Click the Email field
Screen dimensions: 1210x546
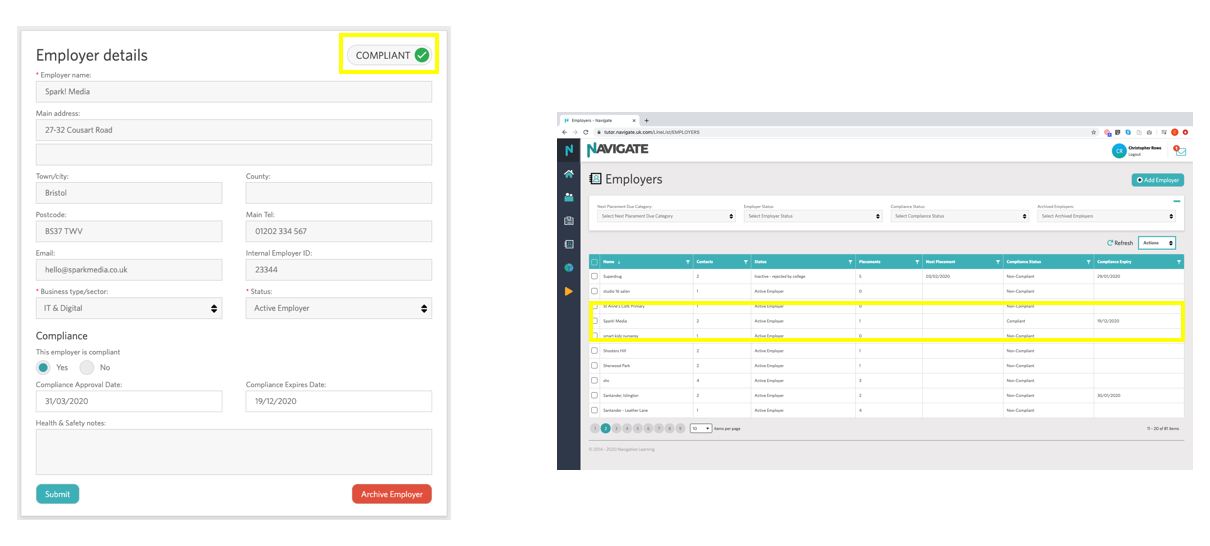pyautogui.click(x=129, y=269)
